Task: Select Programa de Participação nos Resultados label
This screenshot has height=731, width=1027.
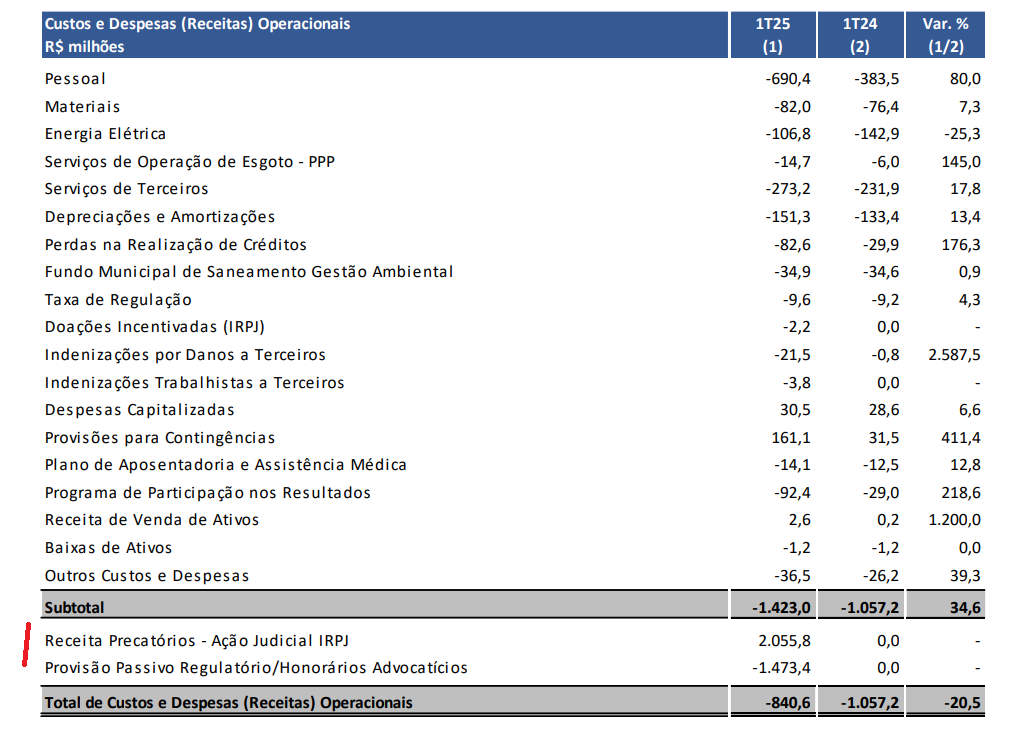Action: click(208, 493)
